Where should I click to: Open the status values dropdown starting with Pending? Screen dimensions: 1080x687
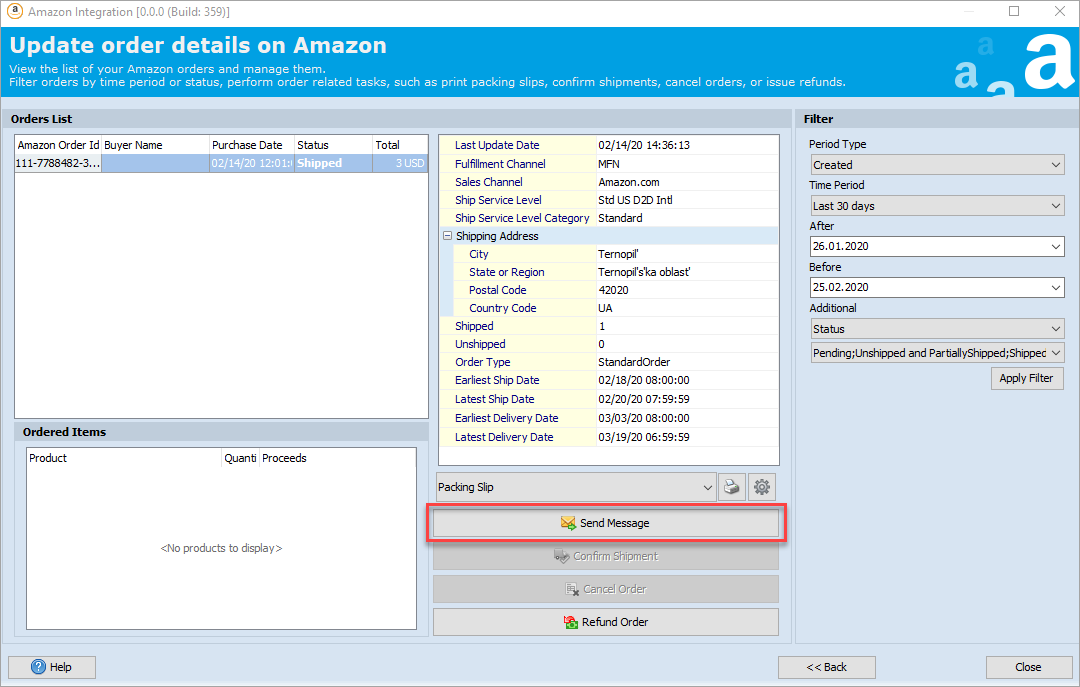[937, 353]
